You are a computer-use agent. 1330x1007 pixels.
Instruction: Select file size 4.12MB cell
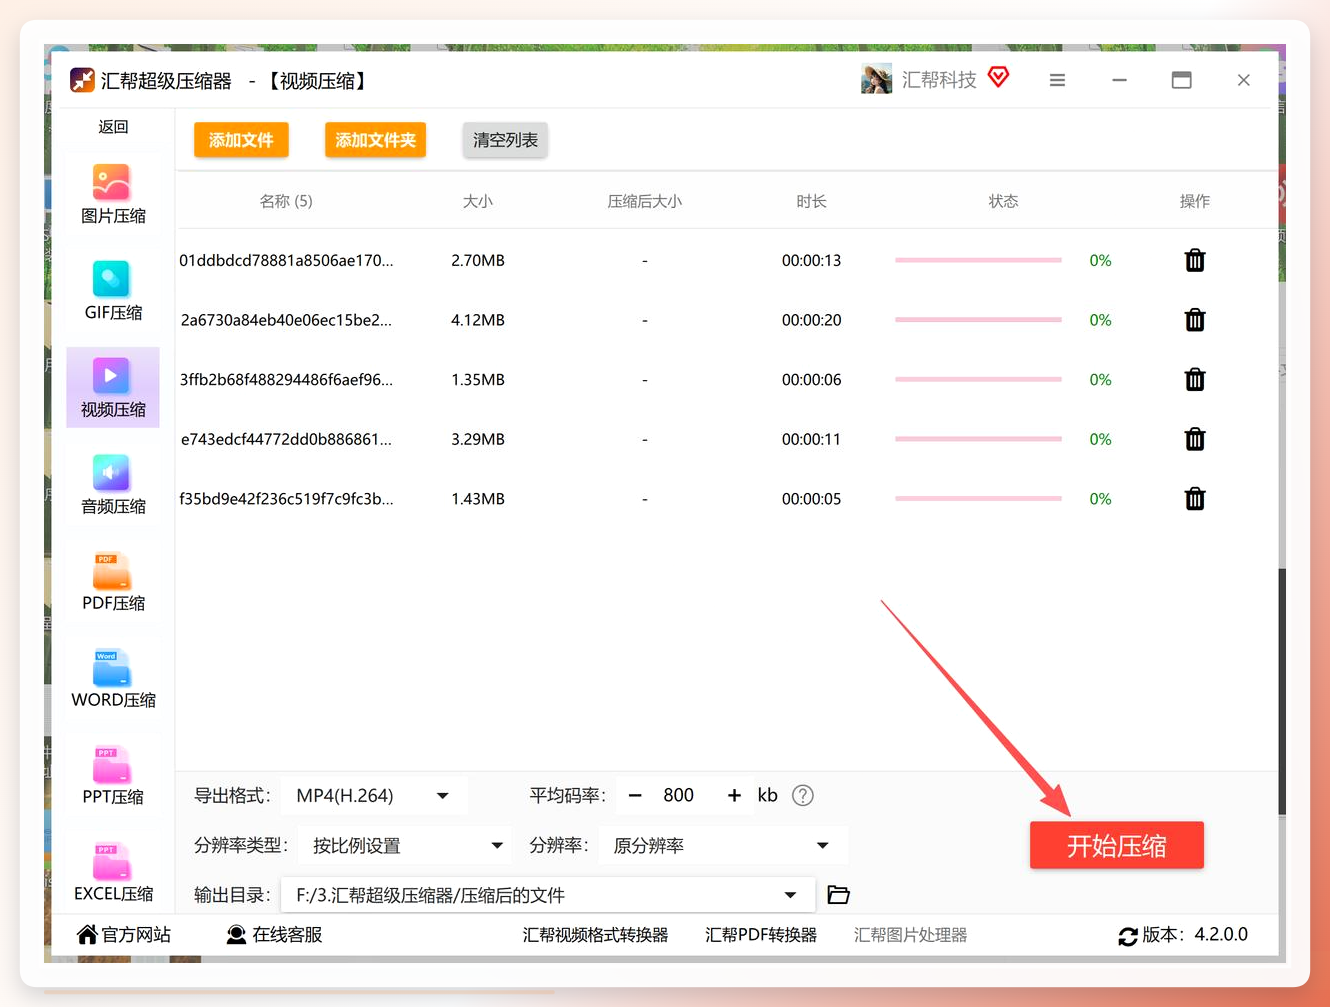478,320
